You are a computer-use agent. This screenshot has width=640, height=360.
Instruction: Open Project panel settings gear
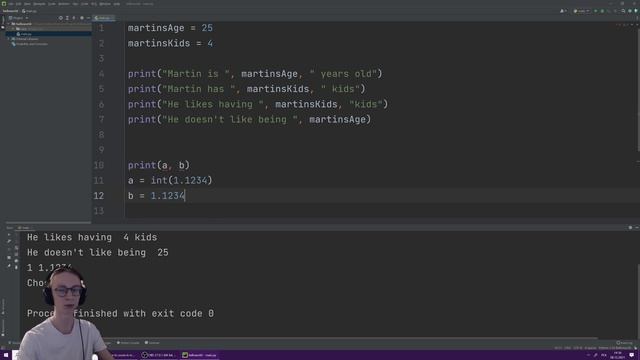click(x=82, y=18)
